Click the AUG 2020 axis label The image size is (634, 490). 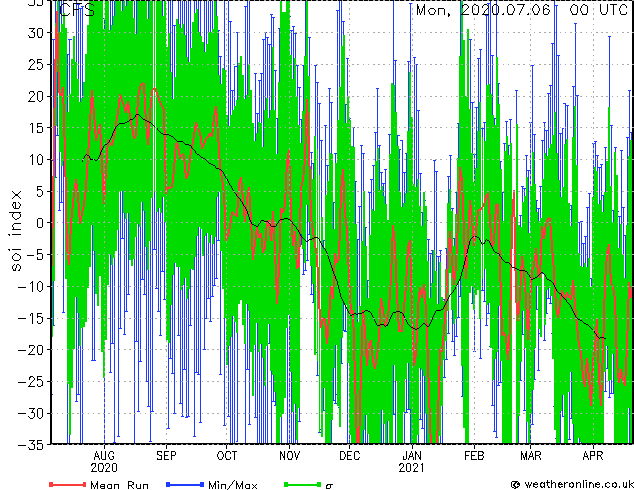pyautogui.click(x=104, y=462)
